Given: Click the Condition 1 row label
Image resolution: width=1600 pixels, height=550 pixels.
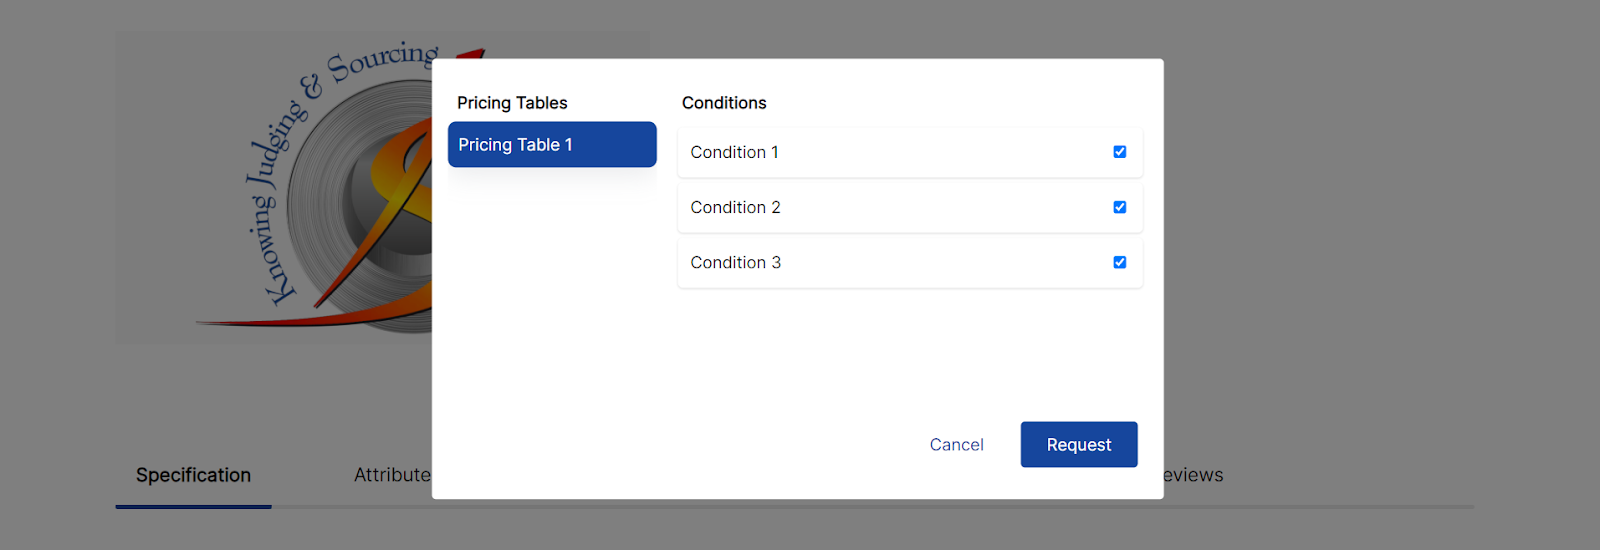Looking at the screenshot, I should (x=734, y=152).
